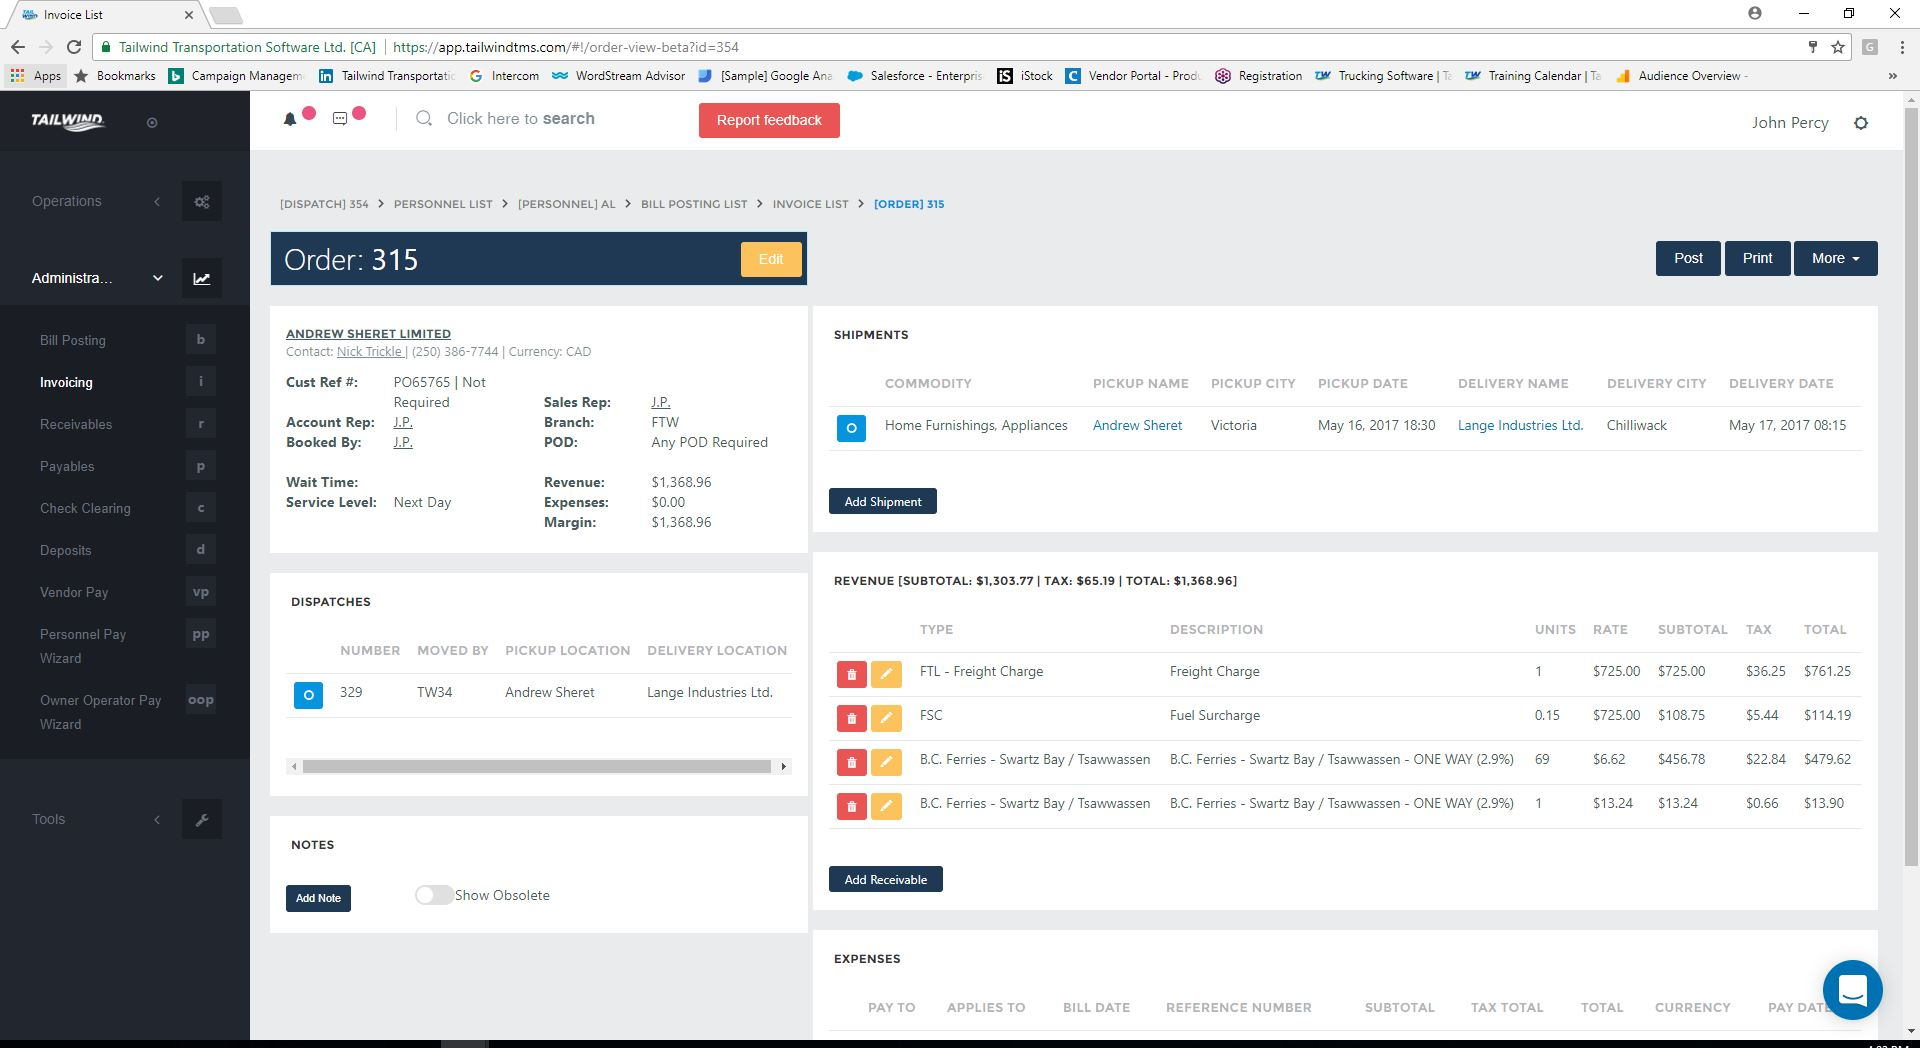Open Vendor Pay in the sidebar
Image resolution: width=1920 pixels, height=1048 pixels.
tap(74, 592)
